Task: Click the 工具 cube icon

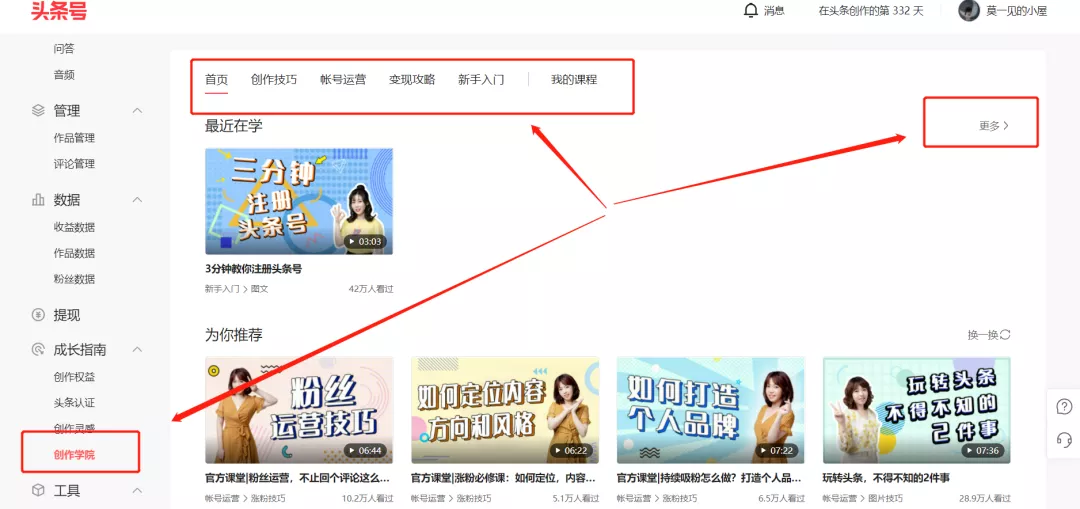Action: click(x=39, y=490)
